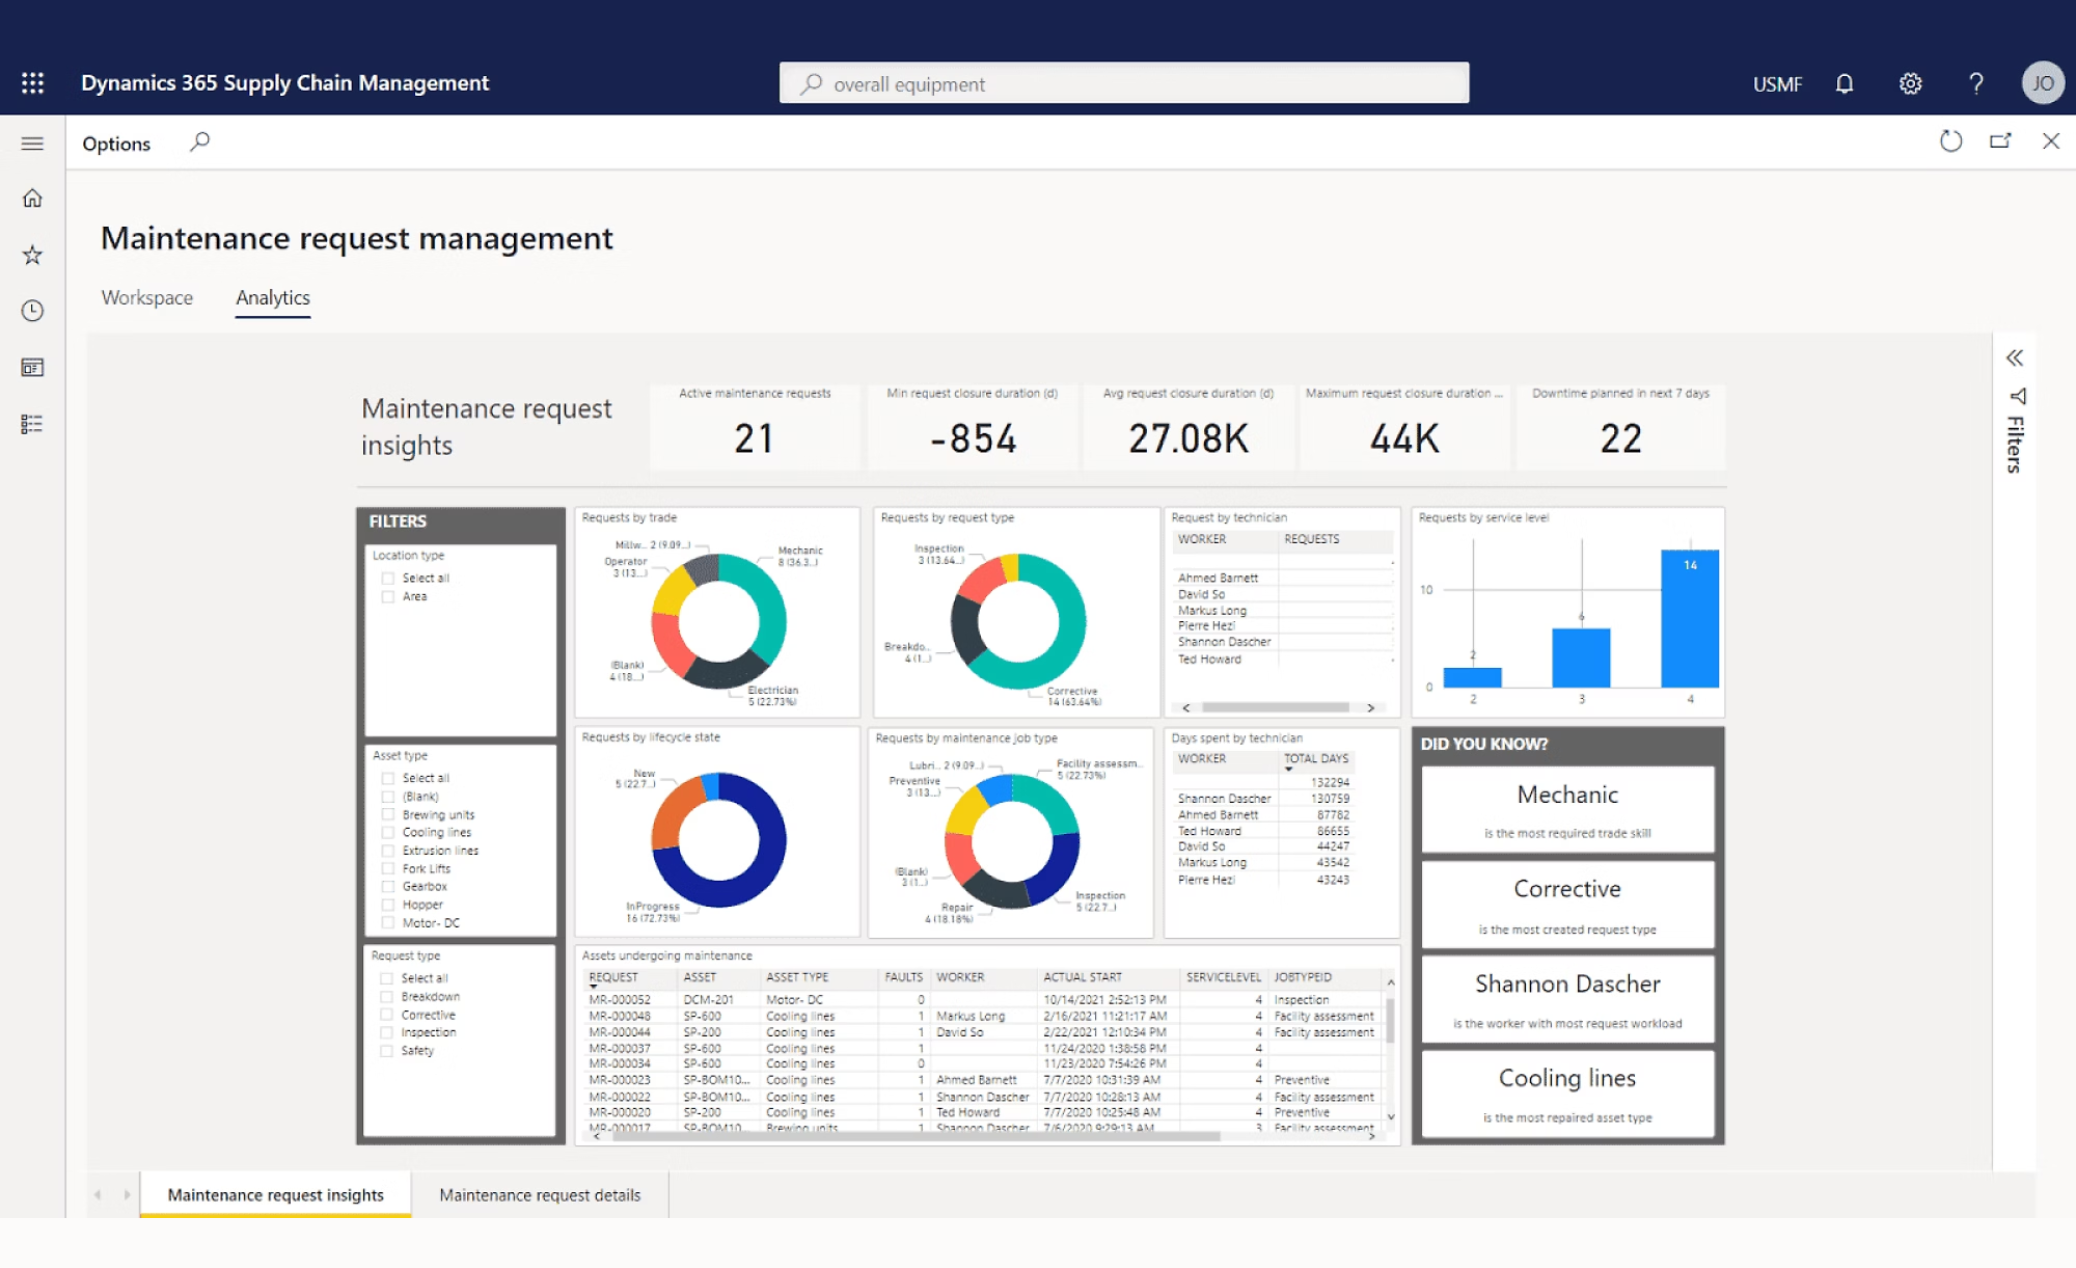
Task: Expand the Filters pane with double chevron
Action: click(2014, 358)
